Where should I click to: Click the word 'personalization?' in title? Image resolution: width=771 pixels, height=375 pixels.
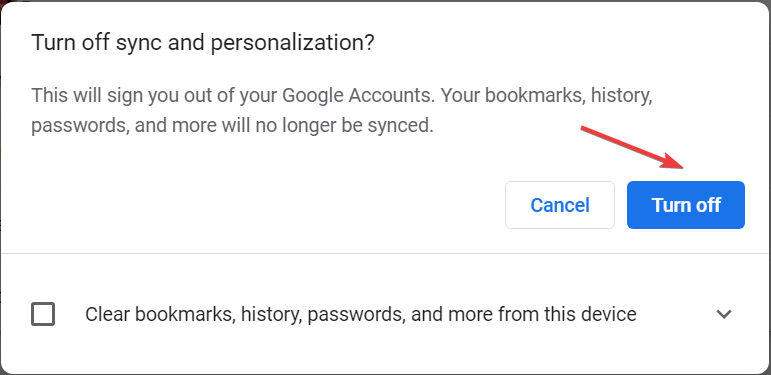(293, 43)
